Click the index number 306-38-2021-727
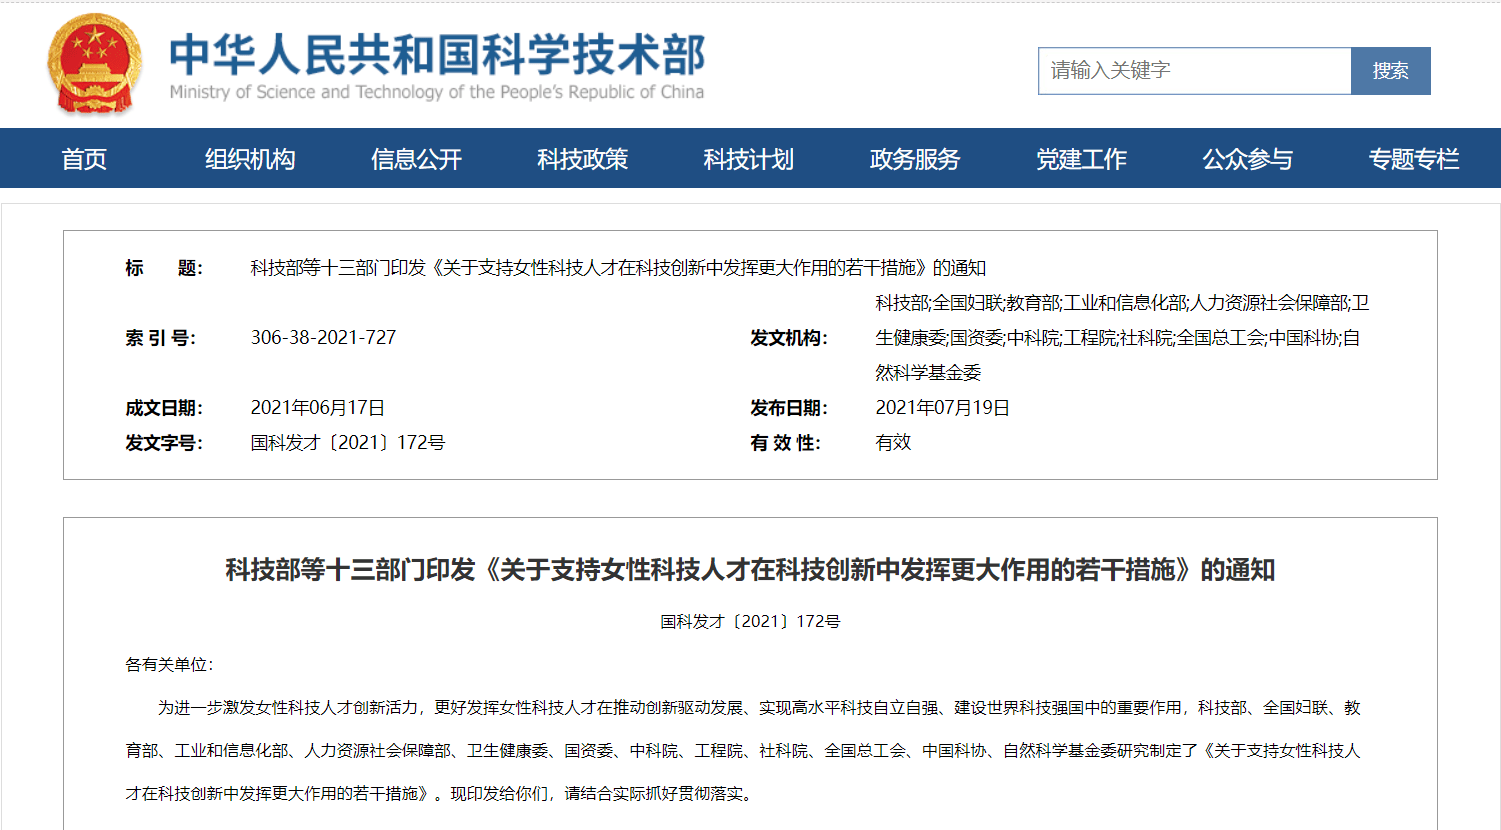Viewport: 1501px width, 830px height. coord(323,338)
